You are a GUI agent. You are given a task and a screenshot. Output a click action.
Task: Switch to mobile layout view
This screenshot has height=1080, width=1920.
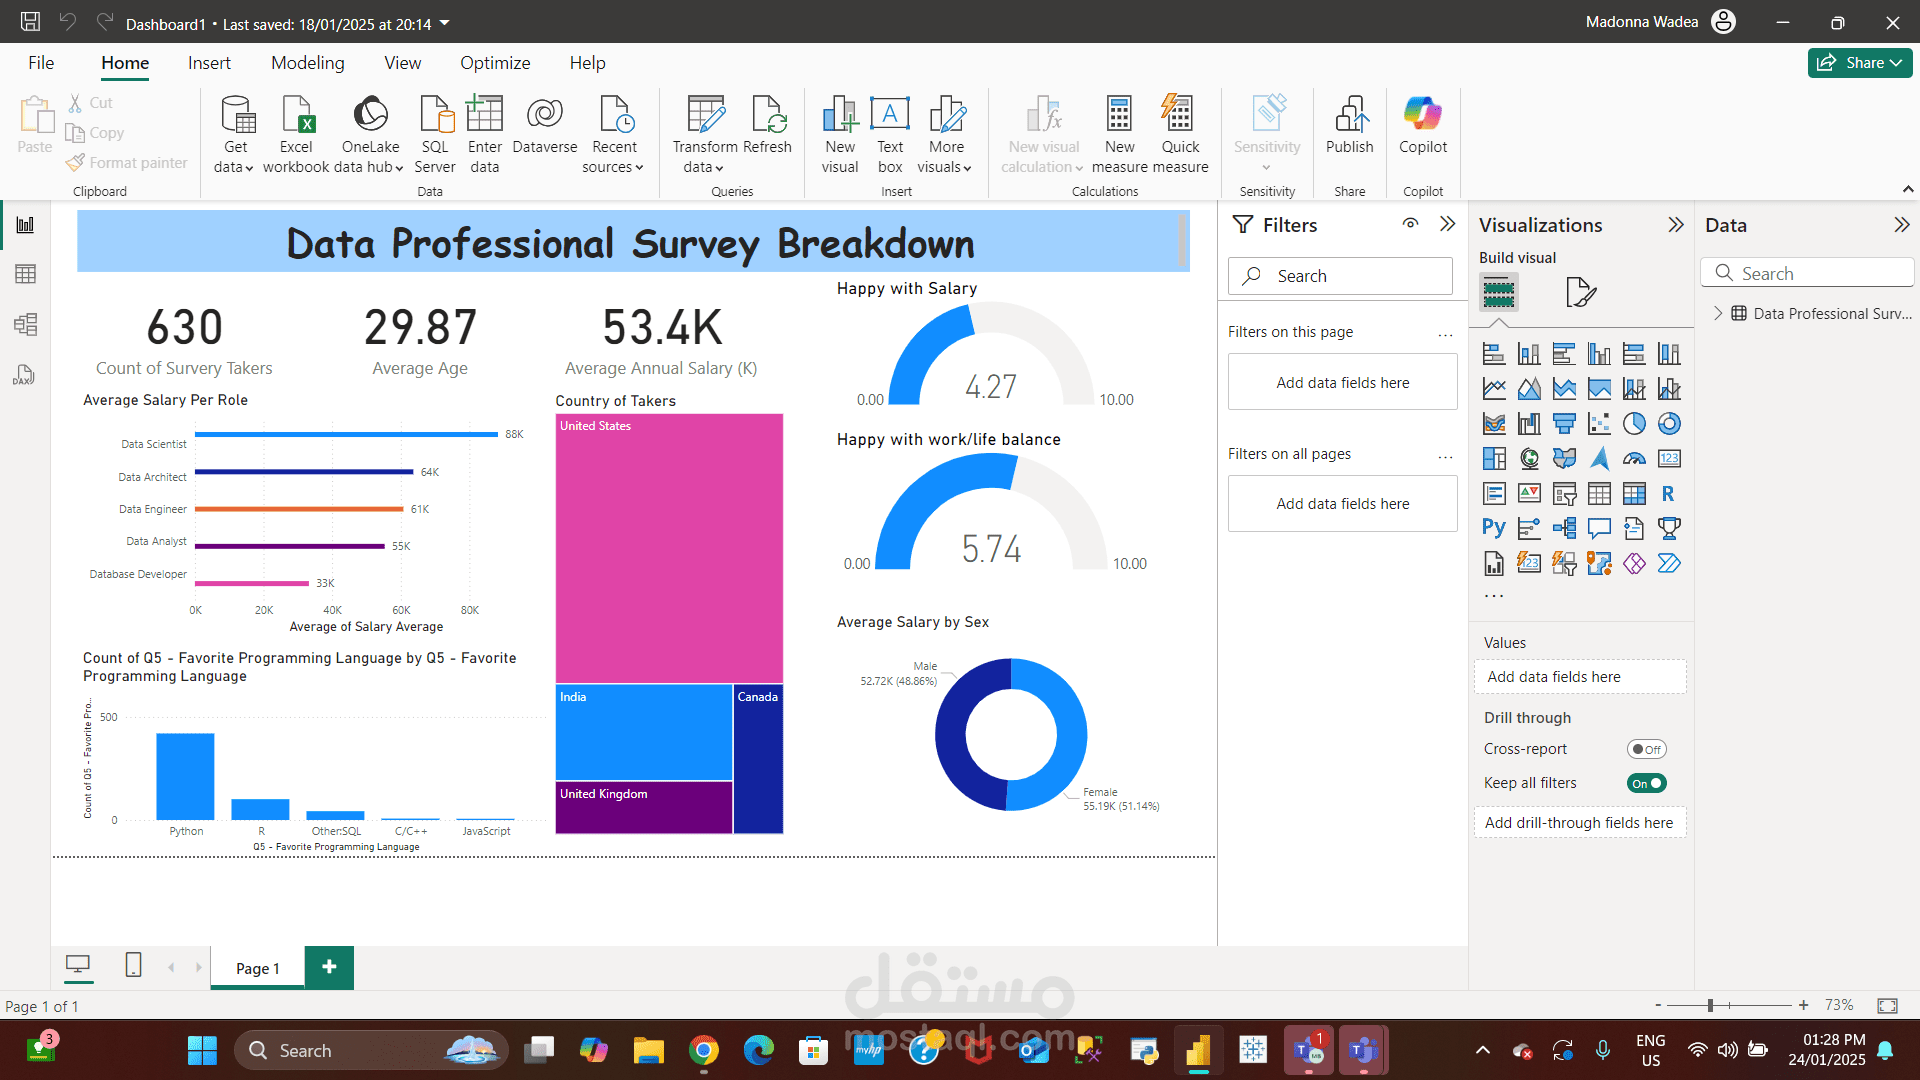pos(133,965)
